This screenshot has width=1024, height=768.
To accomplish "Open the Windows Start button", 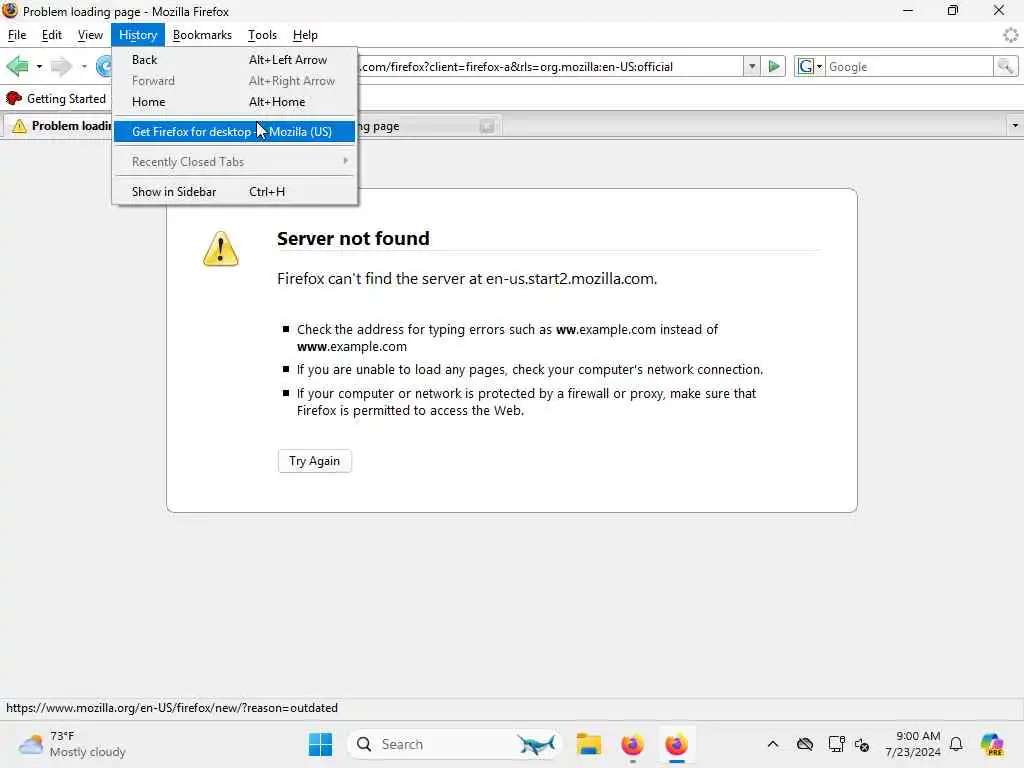I will point(320,744).
